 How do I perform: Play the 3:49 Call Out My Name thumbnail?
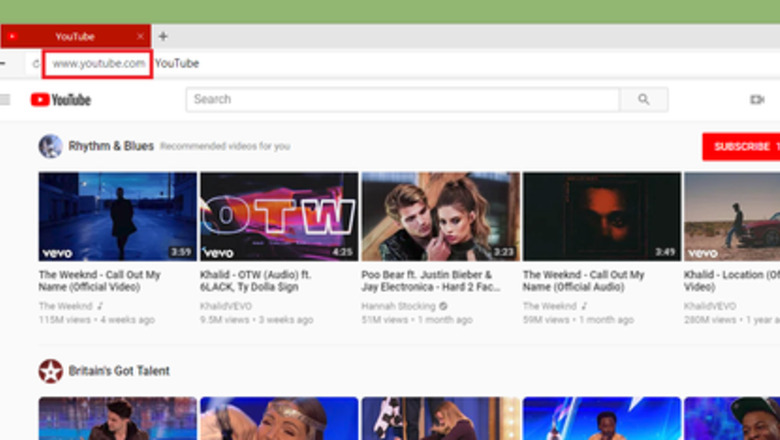602,216
